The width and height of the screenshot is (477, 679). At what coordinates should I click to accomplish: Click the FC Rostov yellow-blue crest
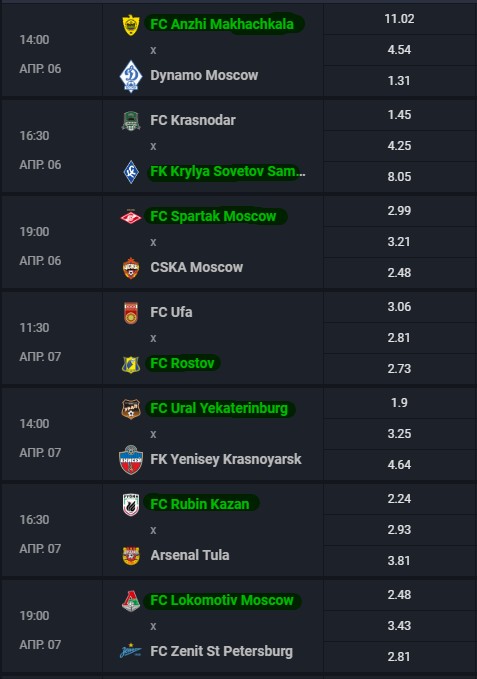(x=131, y=364)
